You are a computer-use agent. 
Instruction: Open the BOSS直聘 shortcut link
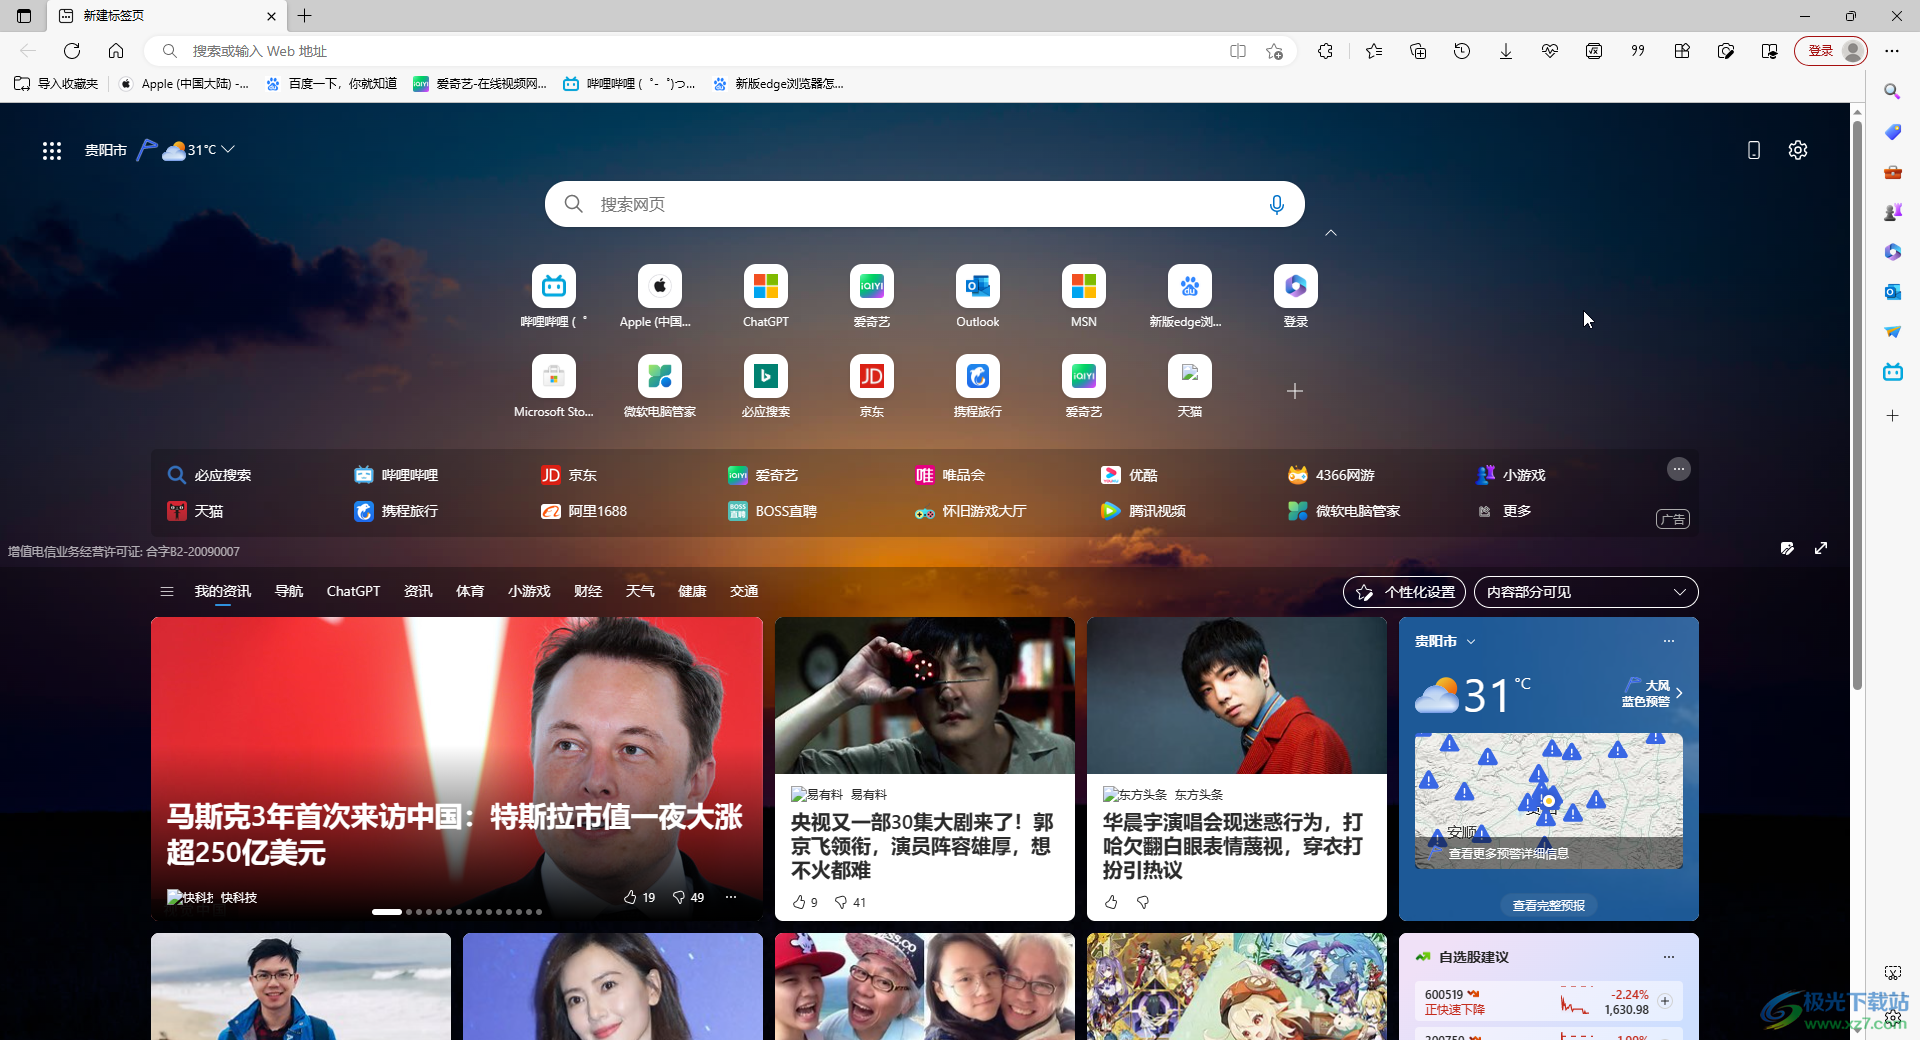772,511
